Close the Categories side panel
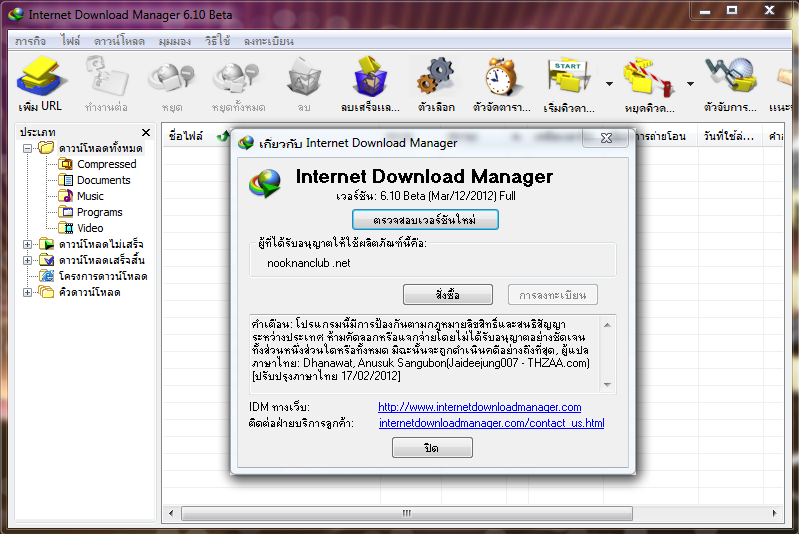 [x=146, y=132]
